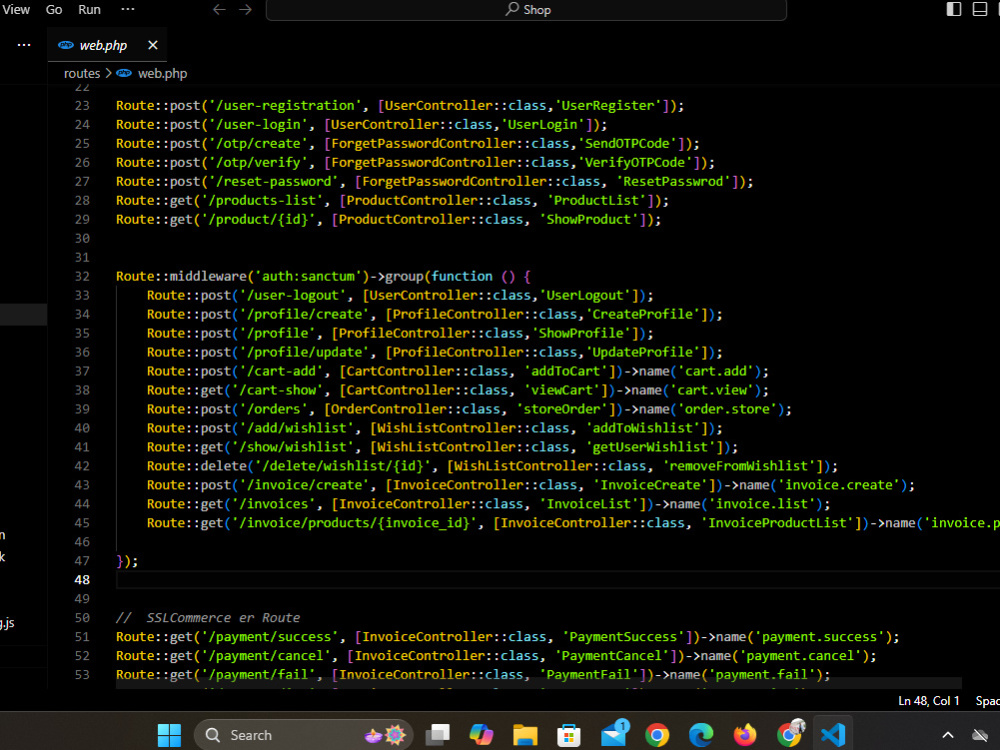Click line number 50 in the gutter
Image resolution: width=1000 pixels, height=750 pixels.
tap(82, 618)
